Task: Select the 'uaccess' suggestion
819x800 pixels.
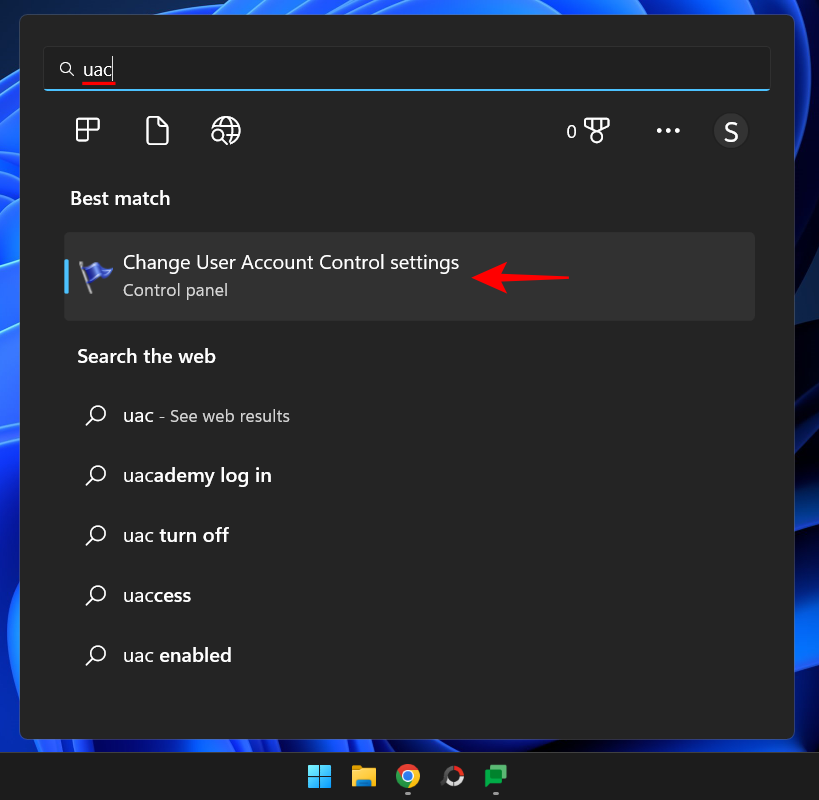Action: [x=156, y=595]
